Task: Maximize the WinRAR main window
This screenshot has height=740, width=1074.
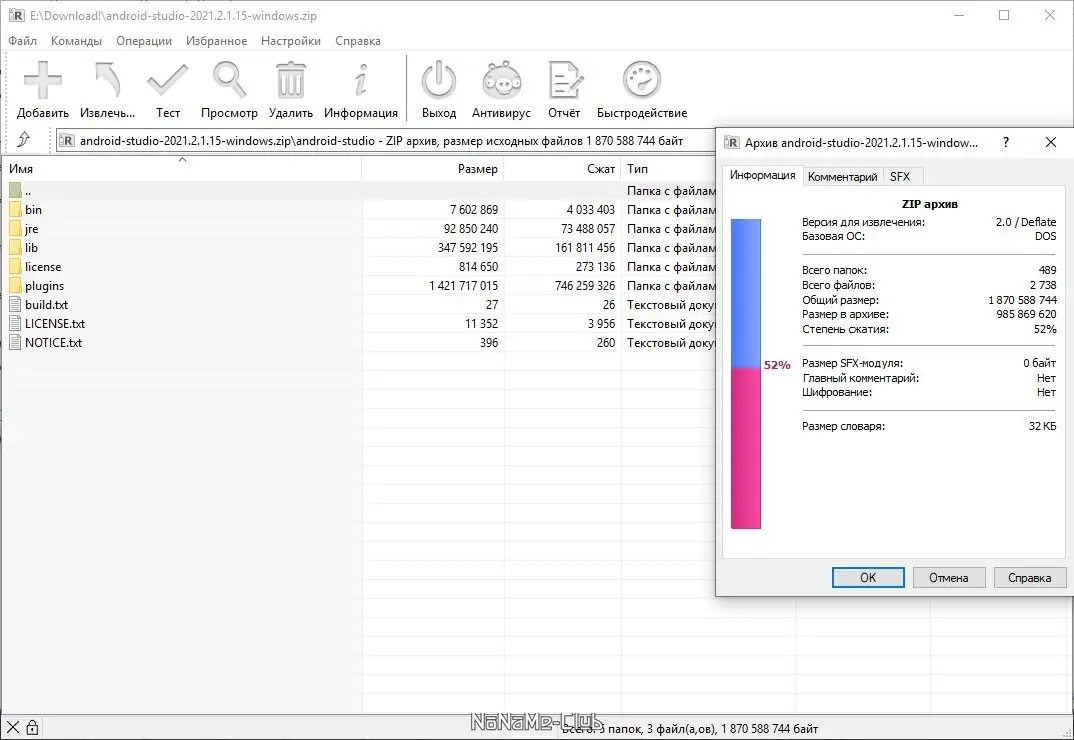Action: point(1004,15)
